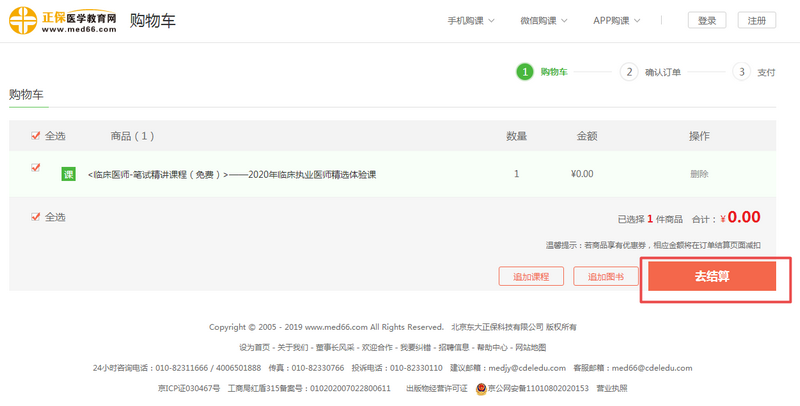Click the red 去结算 checkout button
Image resolution: width=800 pixels, height=406 pixels.
point(711,276)
